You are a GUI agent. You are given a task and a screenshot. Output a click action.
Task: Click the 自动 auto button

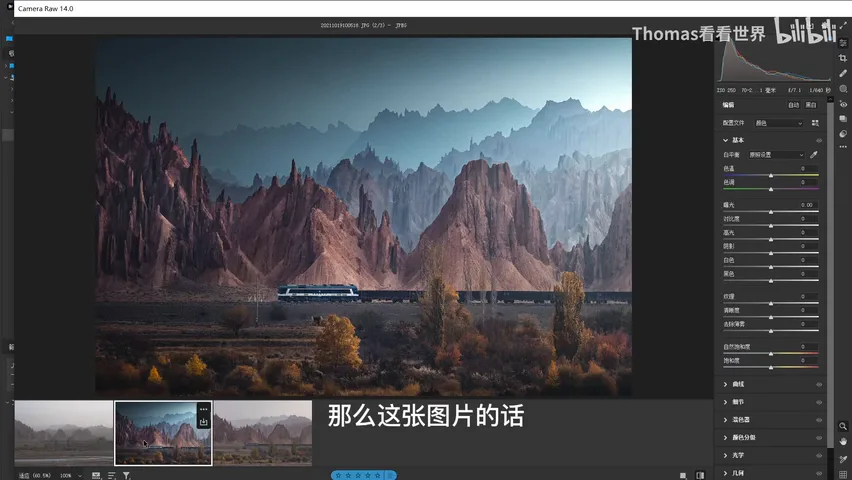(x=793, y=105)
